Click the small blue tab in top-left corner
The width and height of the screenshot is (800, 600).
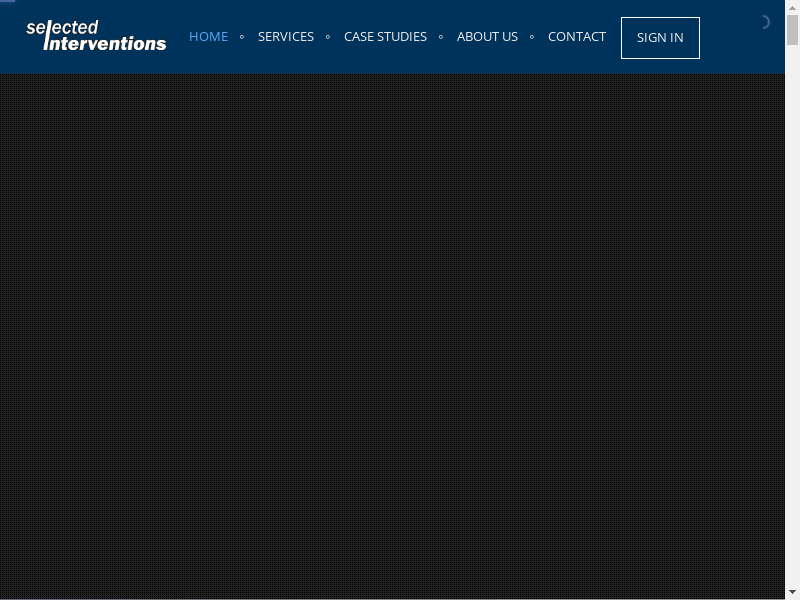[8, 2]
